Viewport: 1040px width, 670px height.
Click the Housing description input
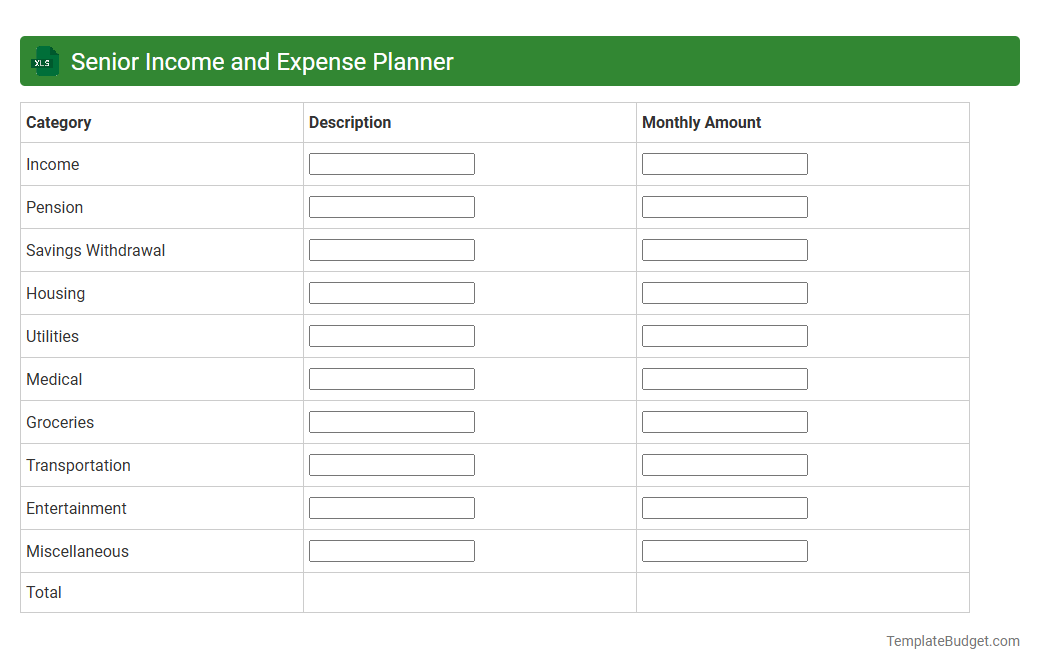392,292
